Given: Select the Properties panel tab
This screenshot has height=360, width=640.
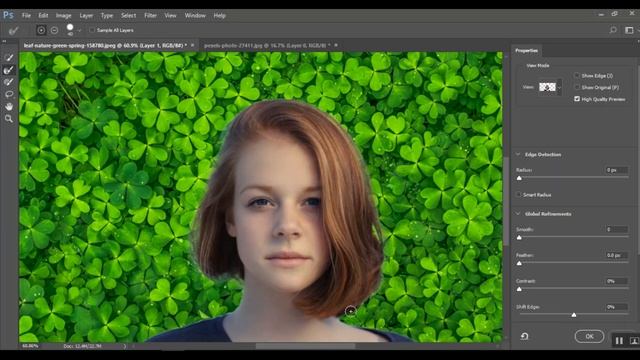Looking at the screenshot, I should coord(527,51).
